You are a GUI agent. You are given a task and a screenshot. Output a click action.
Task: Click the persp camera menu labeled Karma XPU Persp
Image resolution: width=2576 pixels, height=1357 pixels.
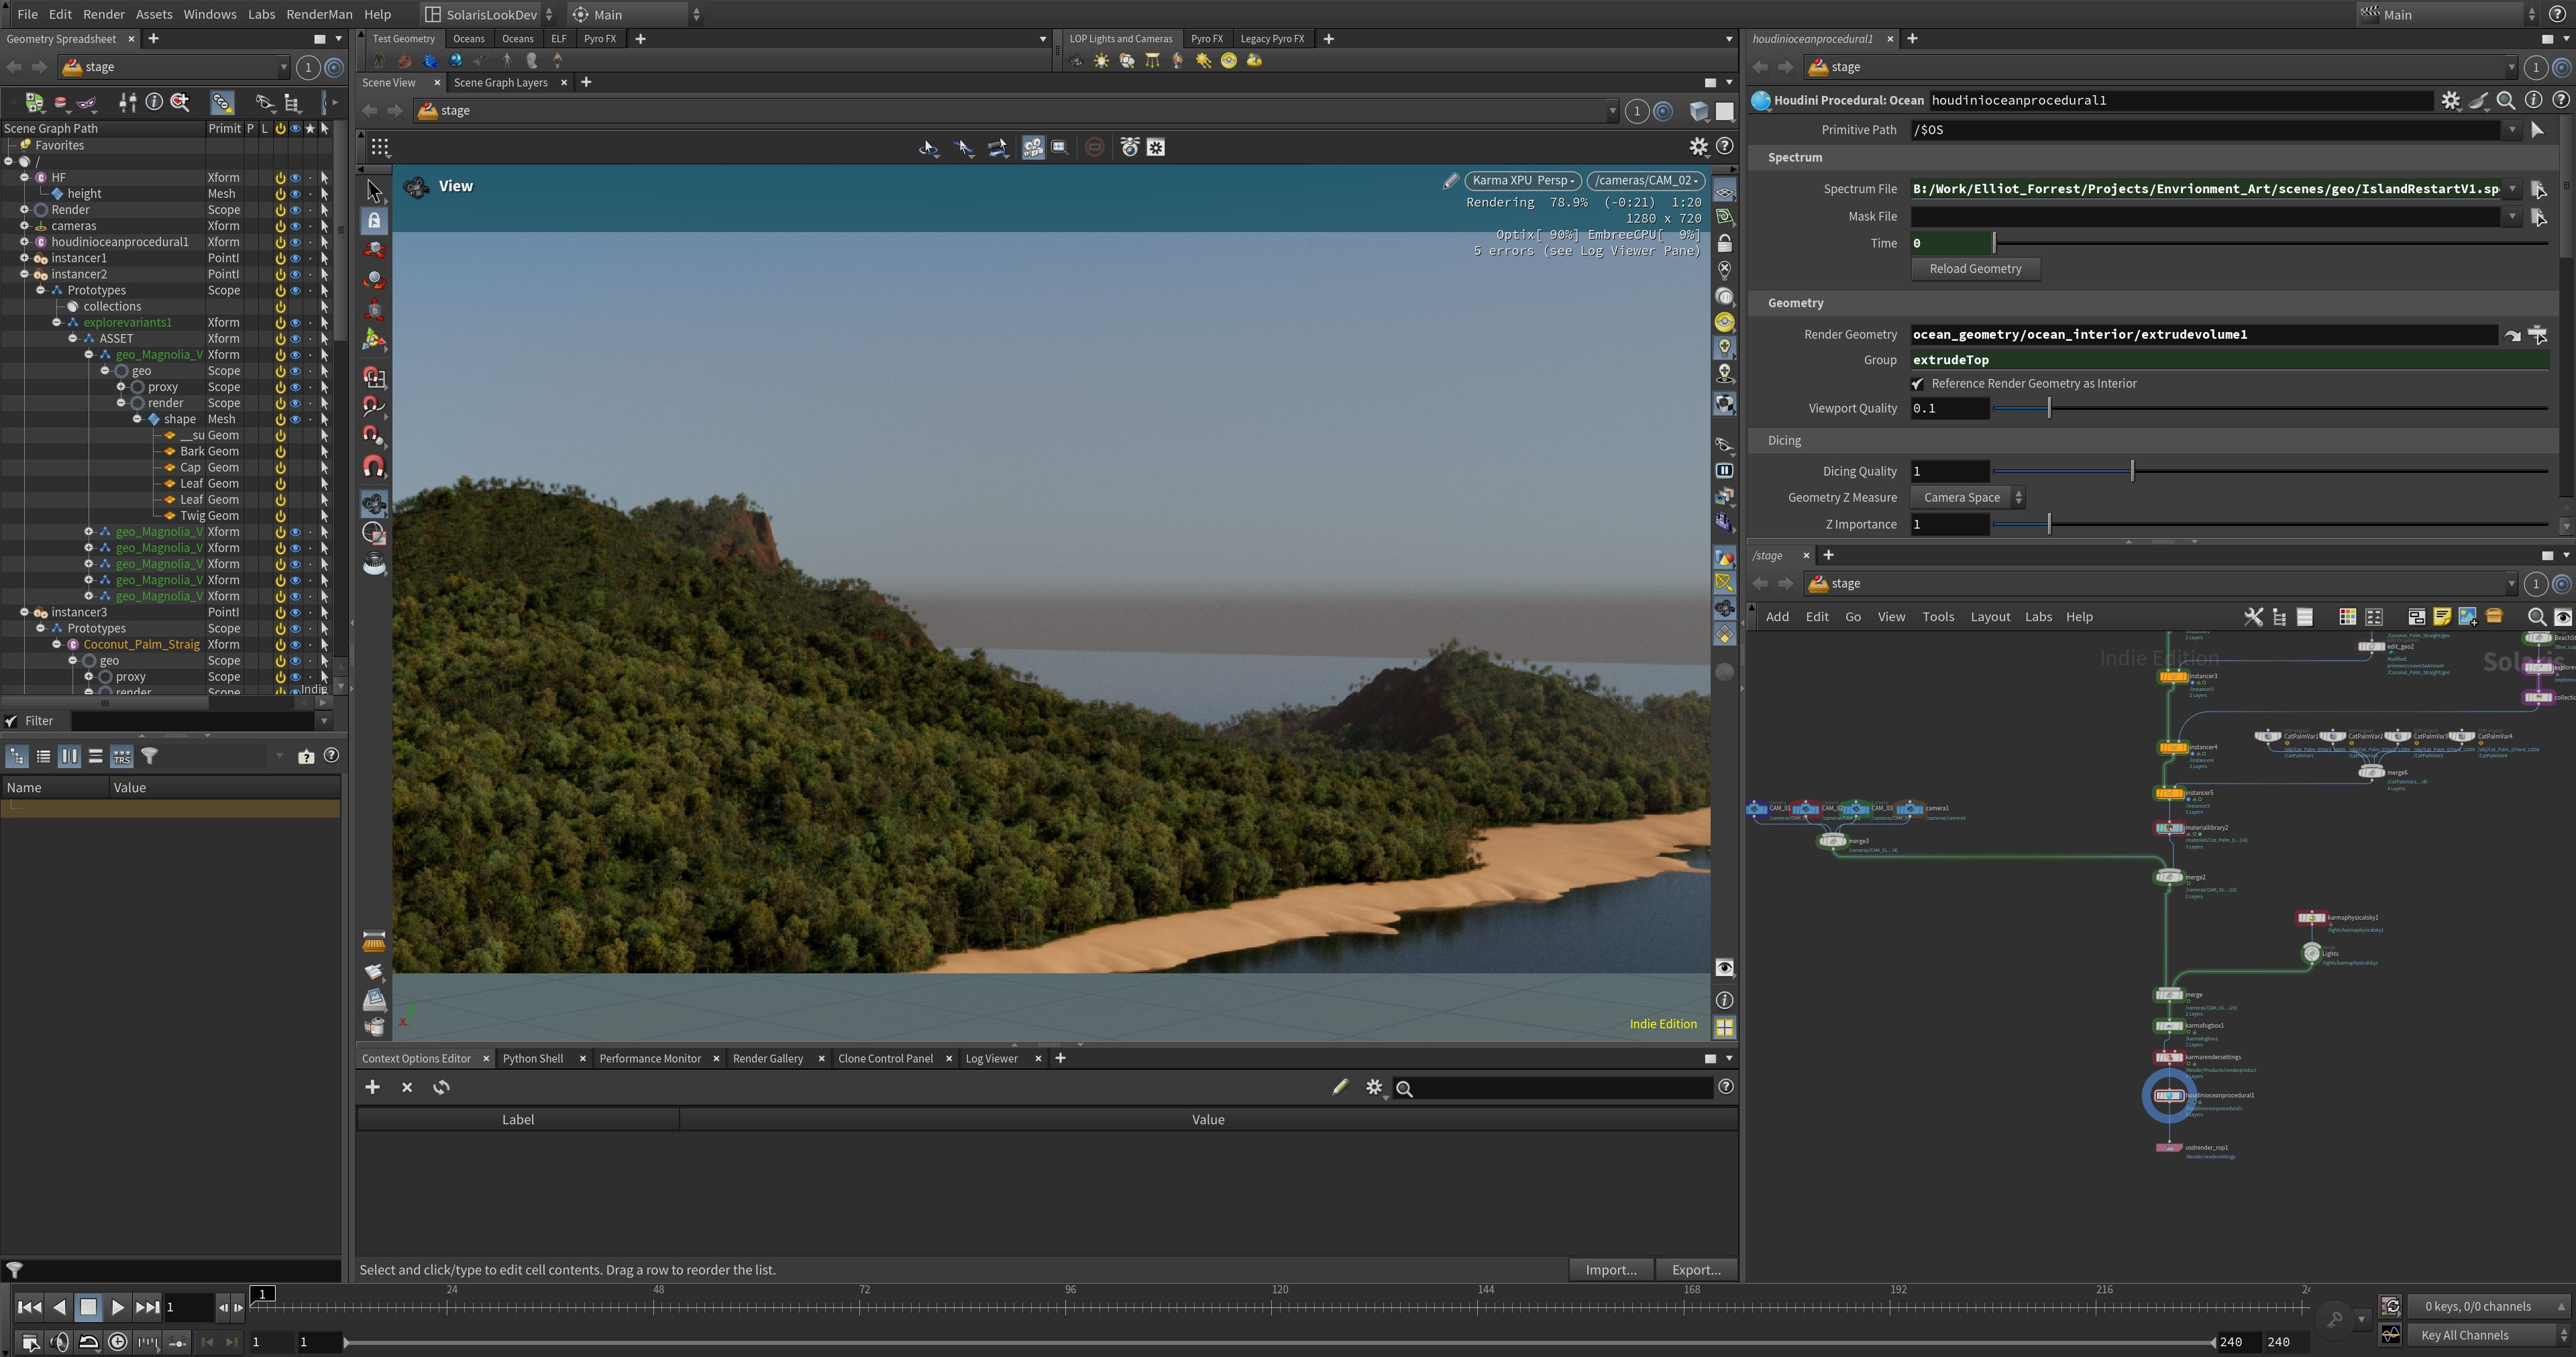[x=1521, y=181]
